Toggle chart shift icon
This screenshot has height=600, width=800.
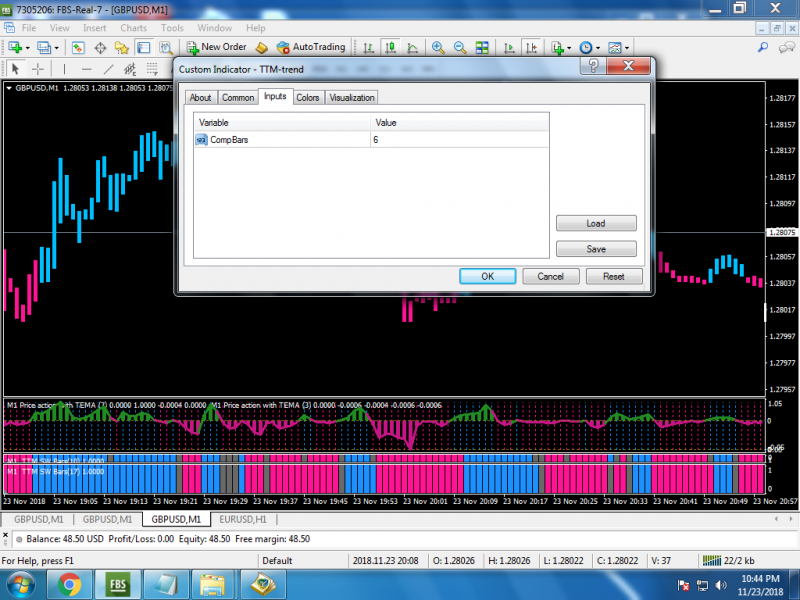531,48
